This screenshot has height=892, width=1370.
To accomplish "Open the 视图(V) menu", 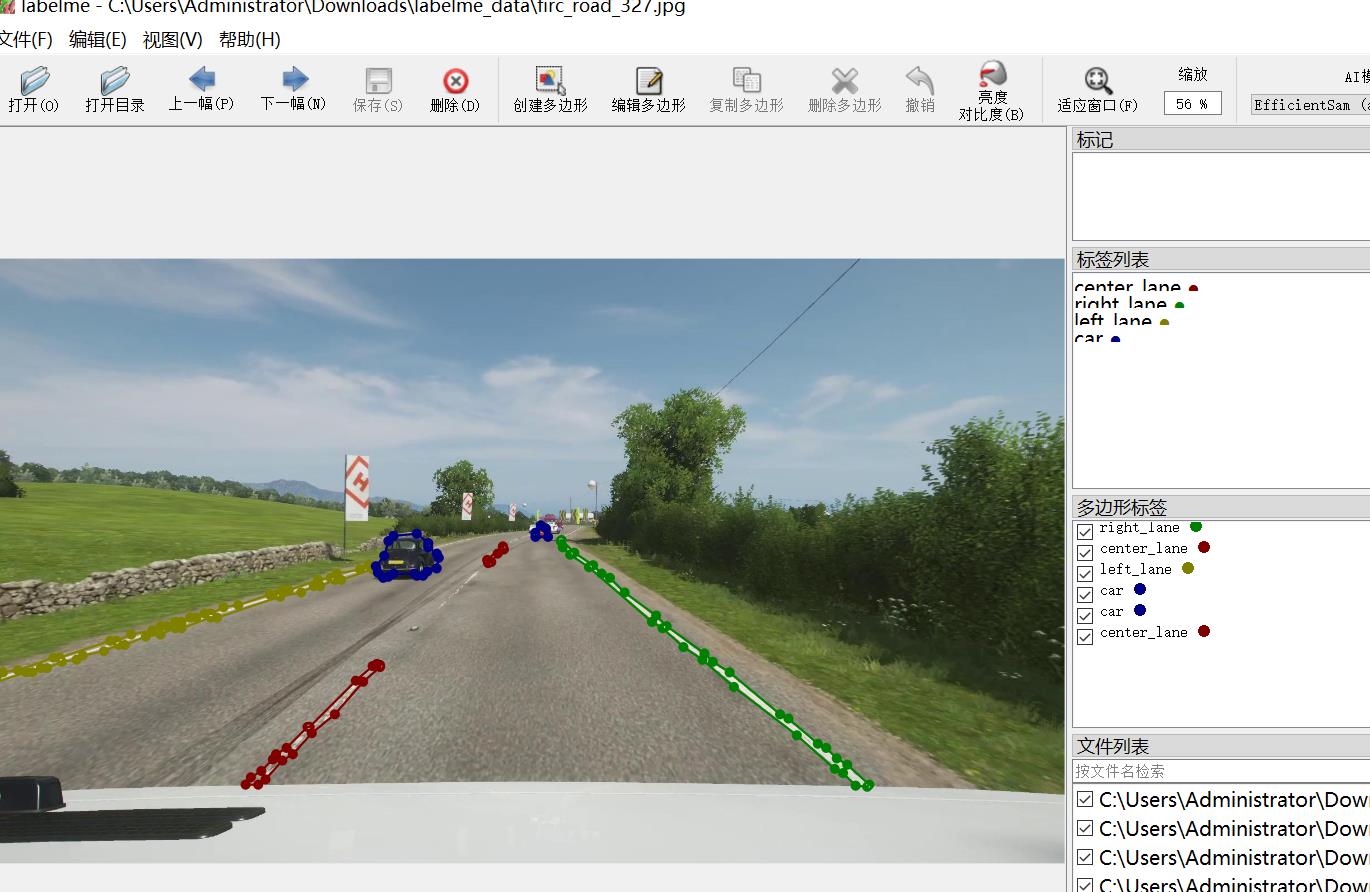I will [x=172, y=40].
